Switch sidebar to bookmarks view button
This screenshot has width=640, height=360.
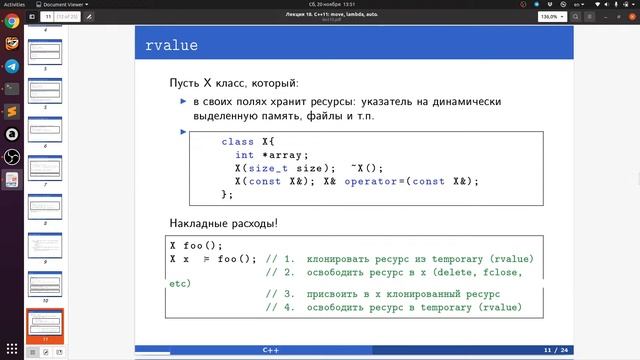coord(59,352)
